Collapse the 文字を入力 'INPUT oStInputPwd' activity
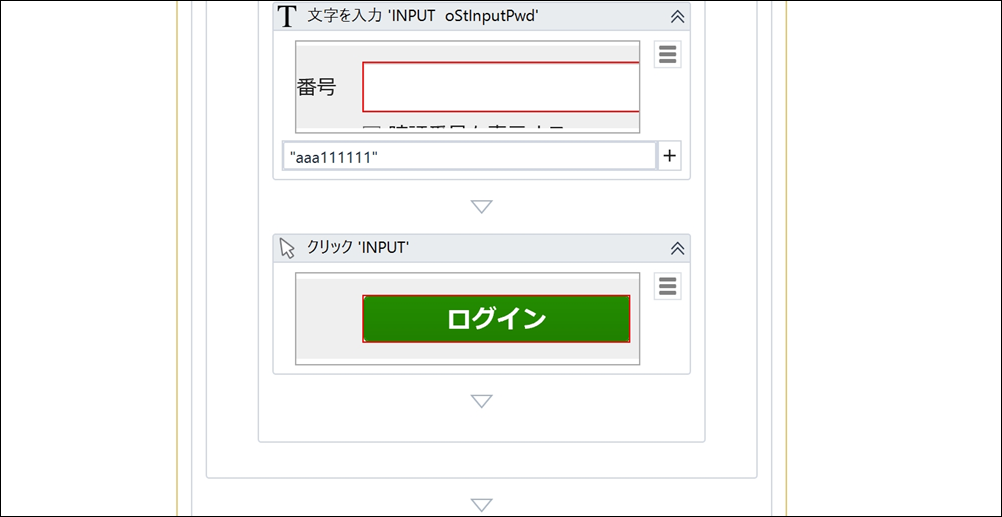This screenshot has height=517, width=1002. point(677,17)
